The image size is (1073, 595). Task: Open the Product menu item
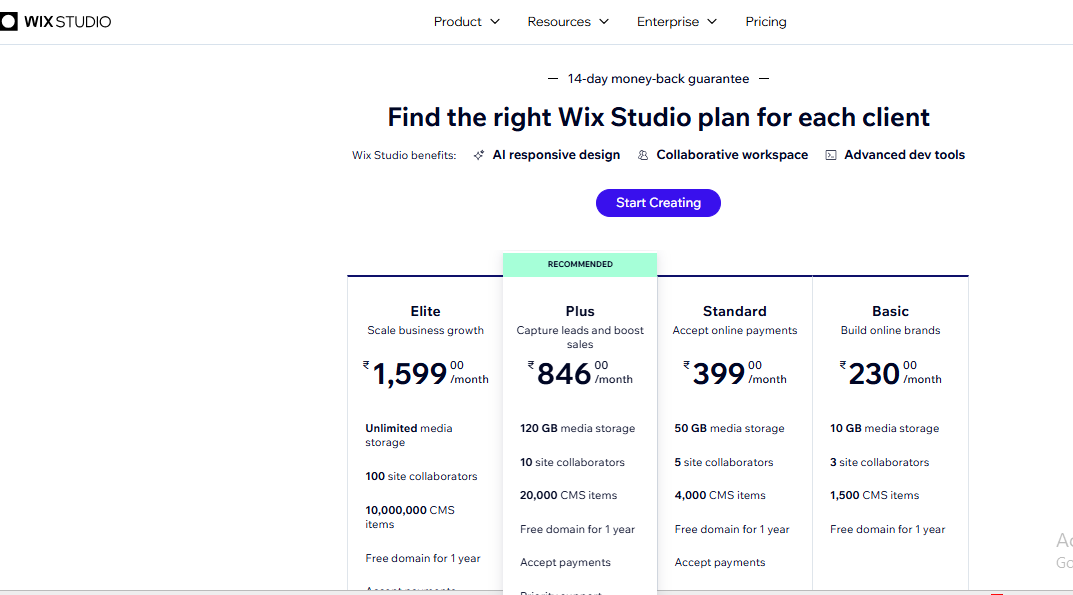pyautogui.click(x=457, y=22)
